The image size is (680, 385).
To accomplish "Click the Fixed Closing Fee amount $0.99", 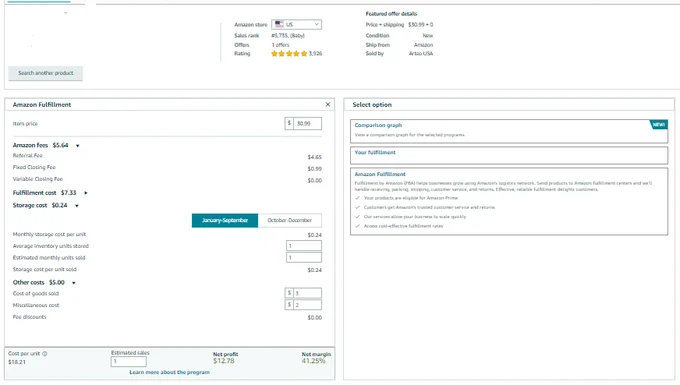I will 315,169.
